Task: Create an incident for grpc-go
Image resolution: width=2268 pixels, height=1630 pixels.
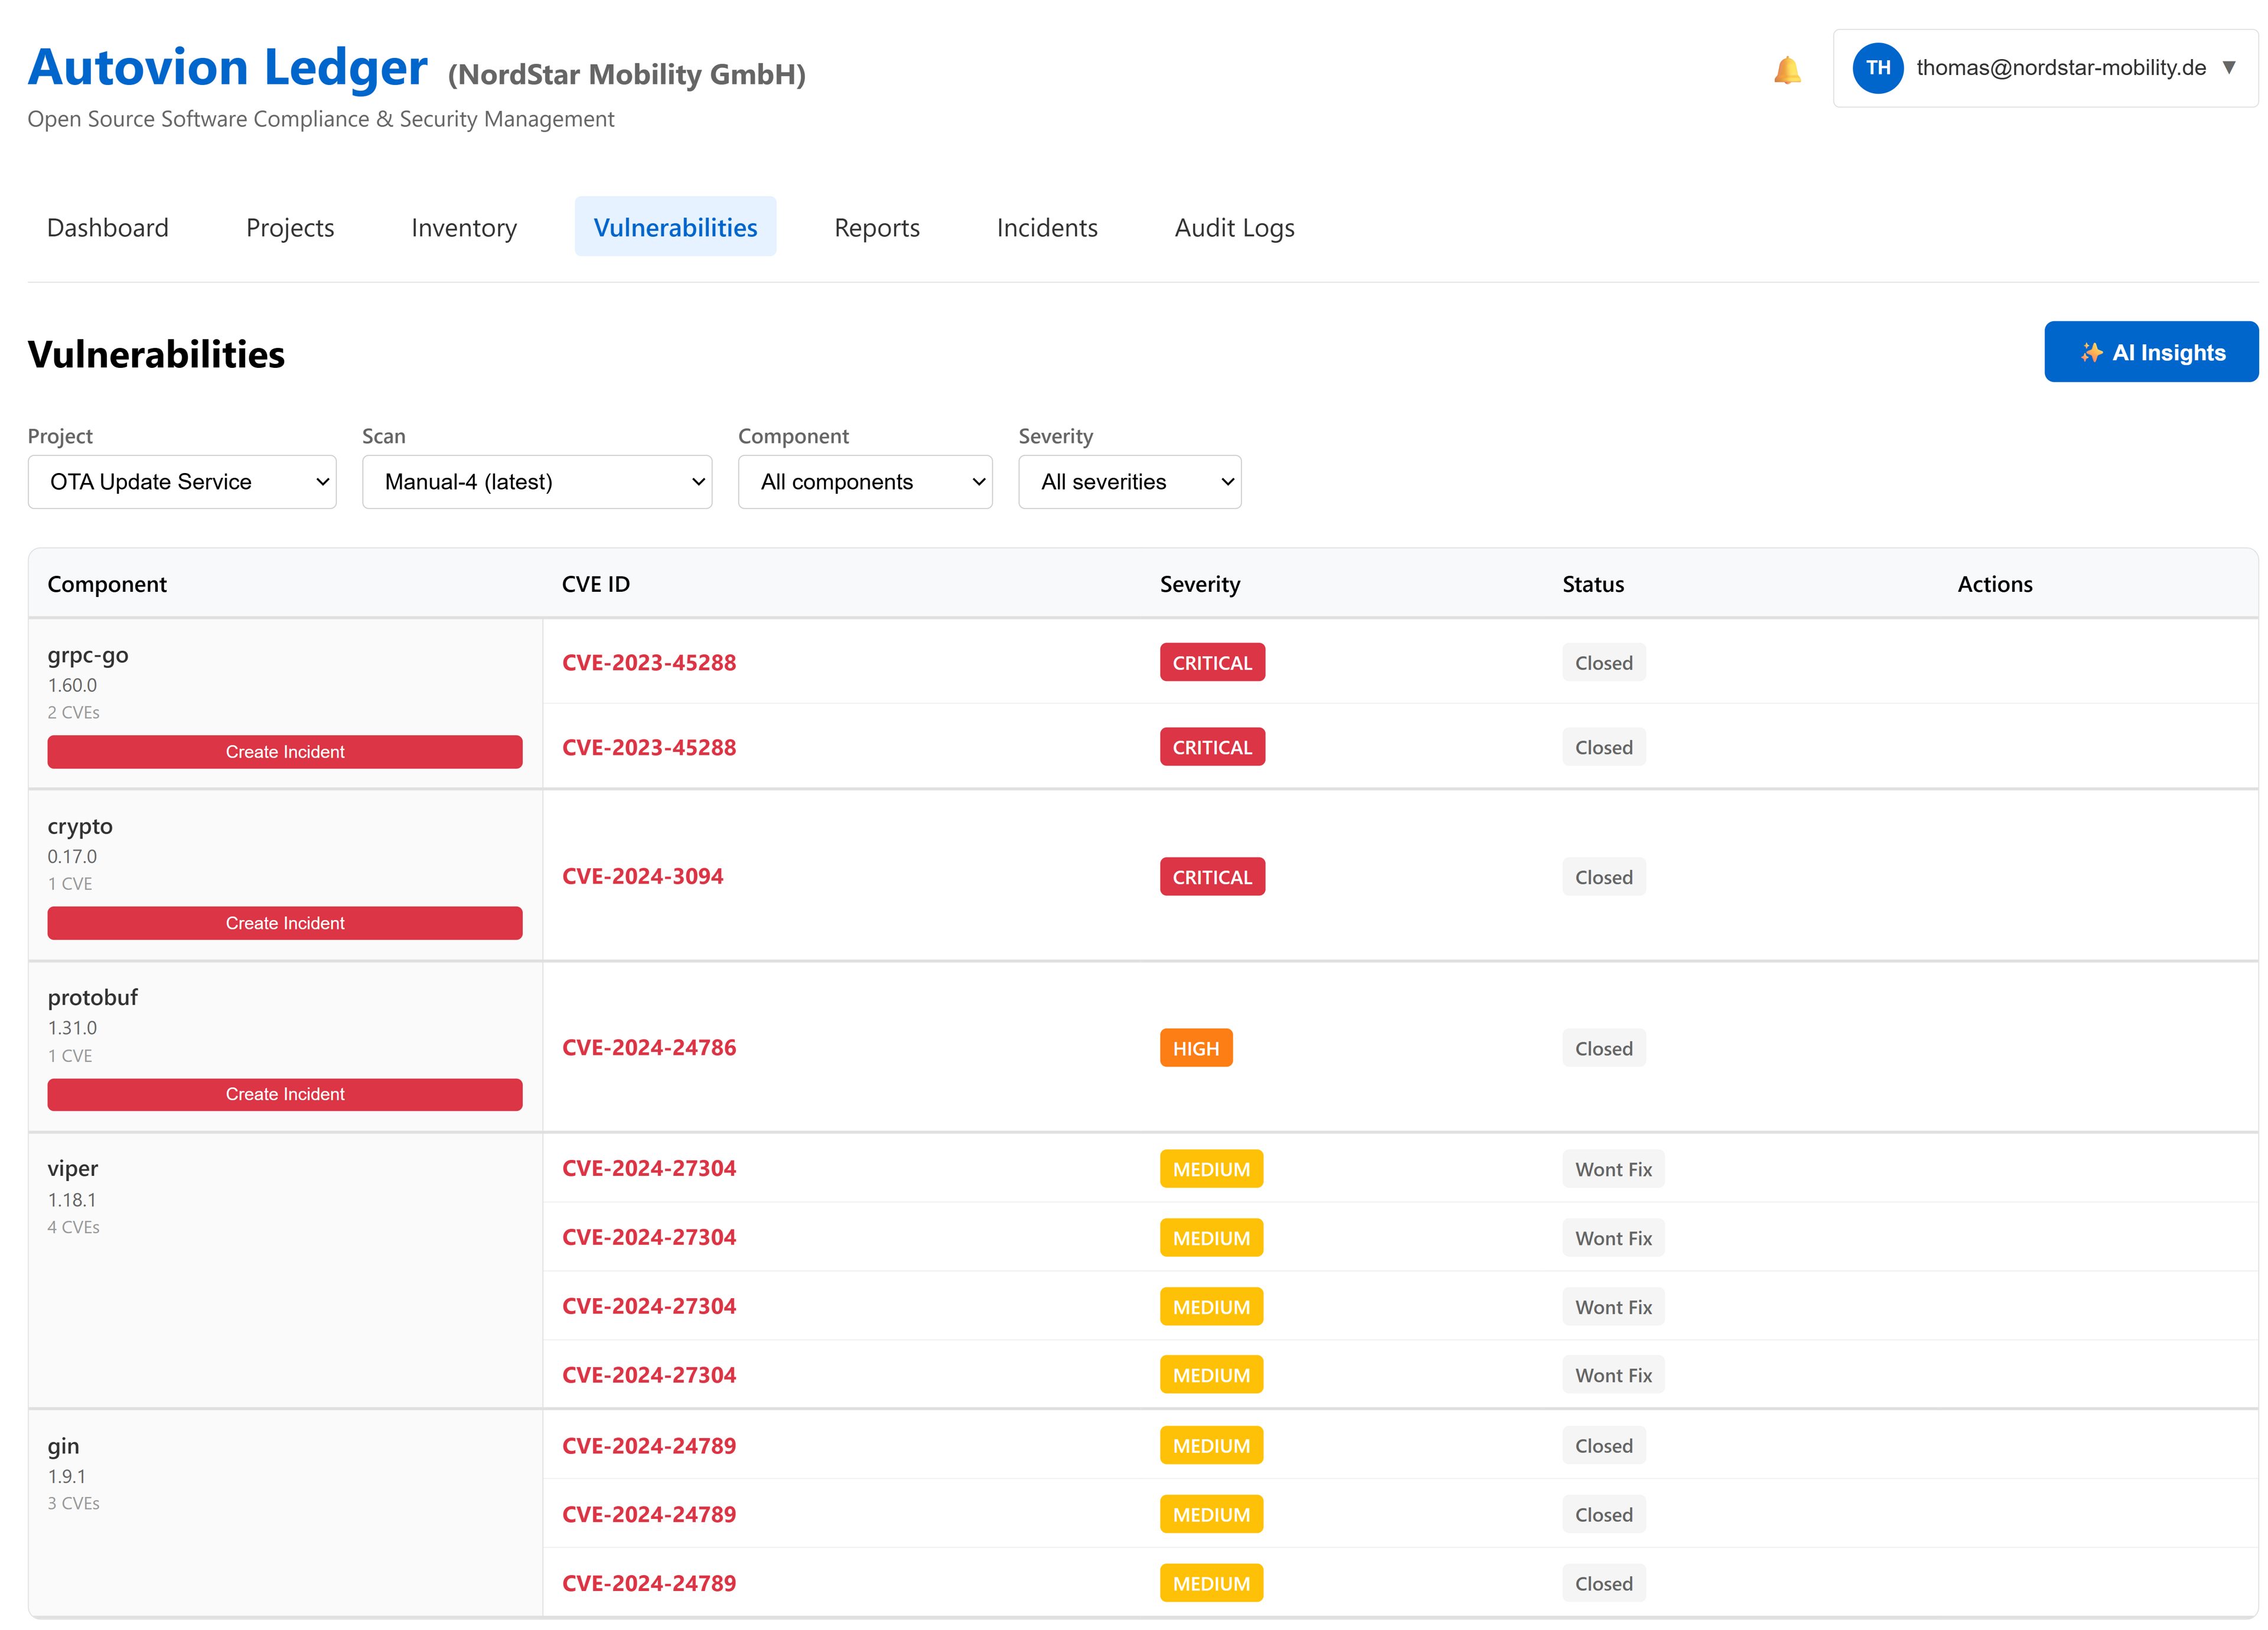Action: pos(284,751)
